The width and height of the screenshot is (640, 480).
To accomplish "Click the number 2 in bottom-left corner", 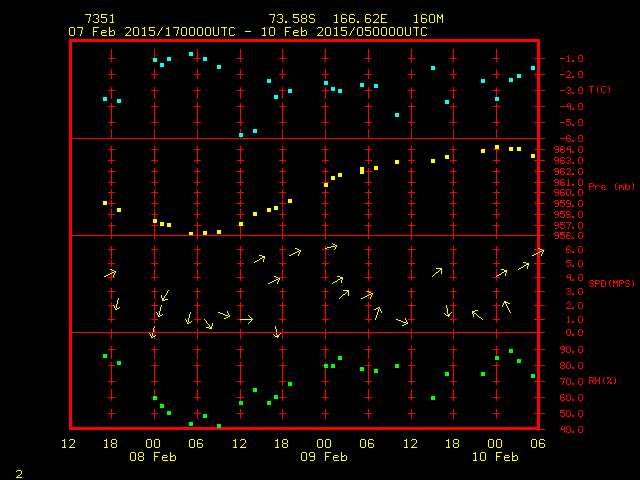I will (18, 471).
